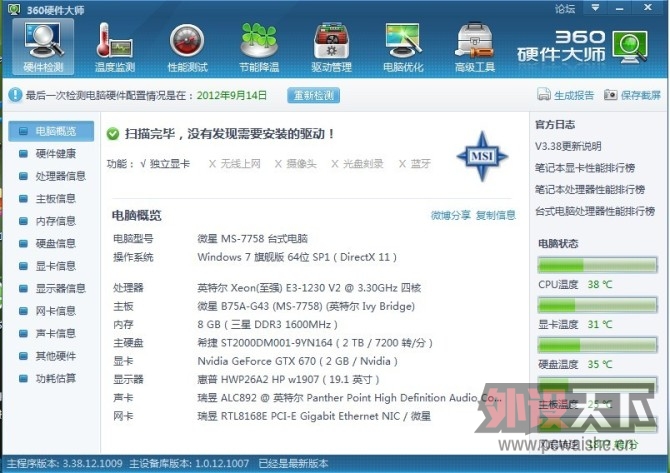The width and height of the screenshot is (670, 473).
Task: Click the 摄像头 feature indicator
Action: coord(296,164)
